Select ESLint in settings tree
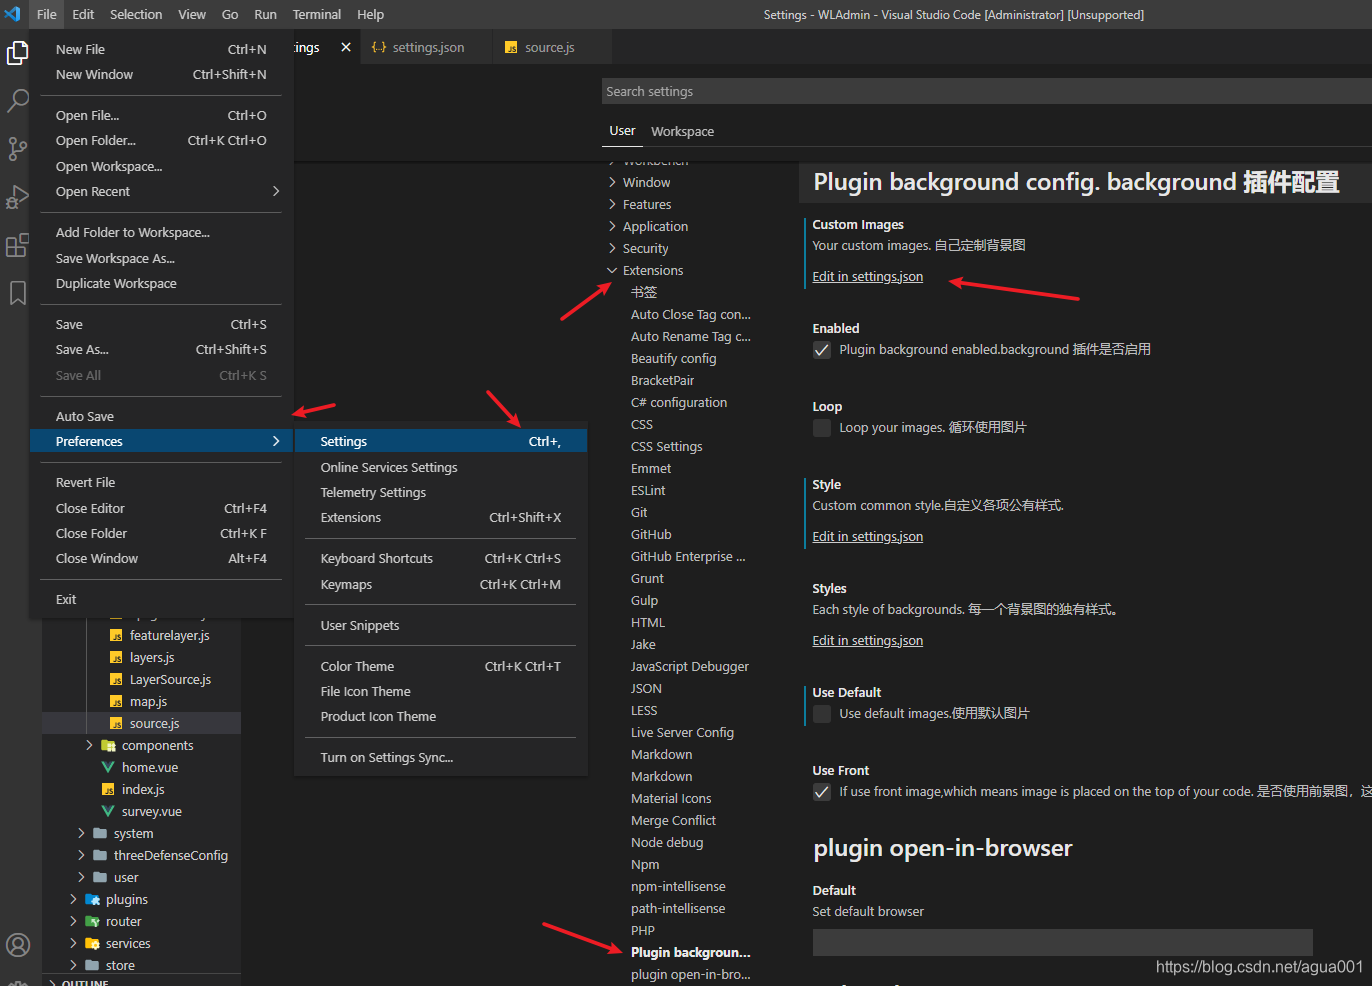 click(648, 490)
